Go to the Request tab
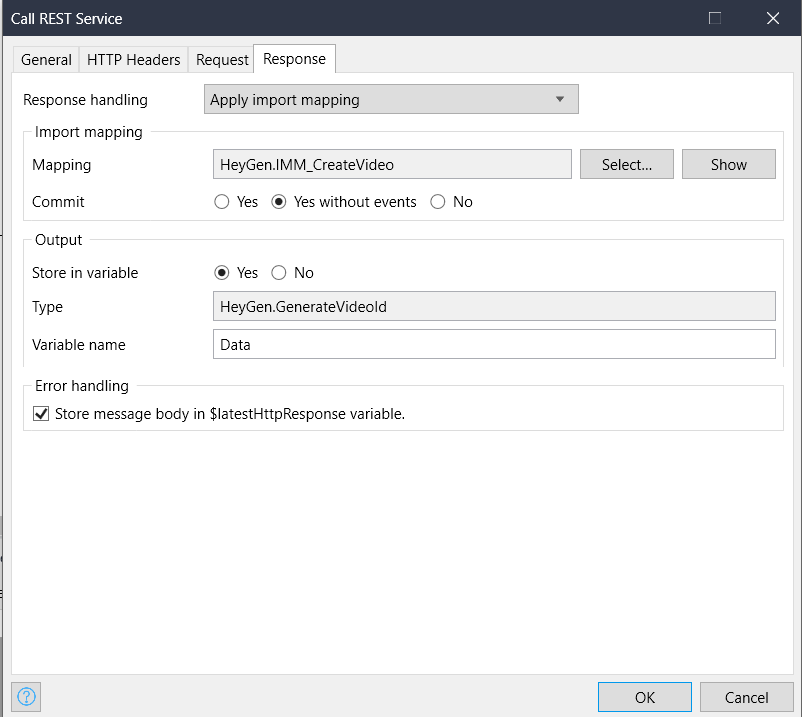 tap(222, 60)
